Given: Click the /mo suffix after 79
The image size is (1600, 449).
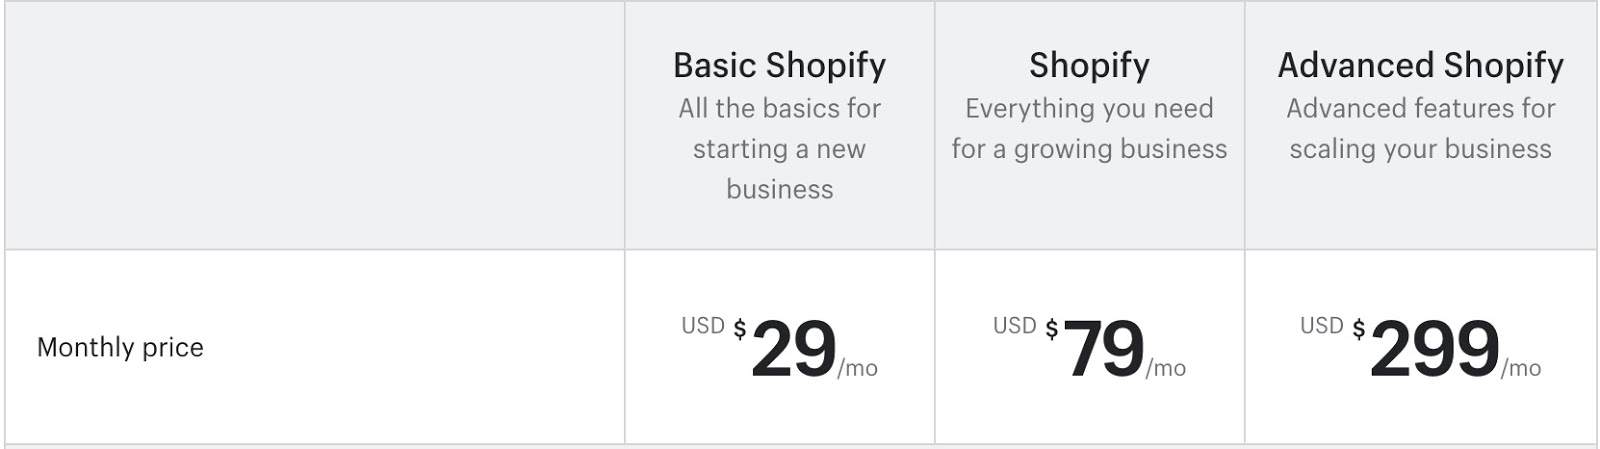Looking at the screenshot, I should (x=1166, y=369).
